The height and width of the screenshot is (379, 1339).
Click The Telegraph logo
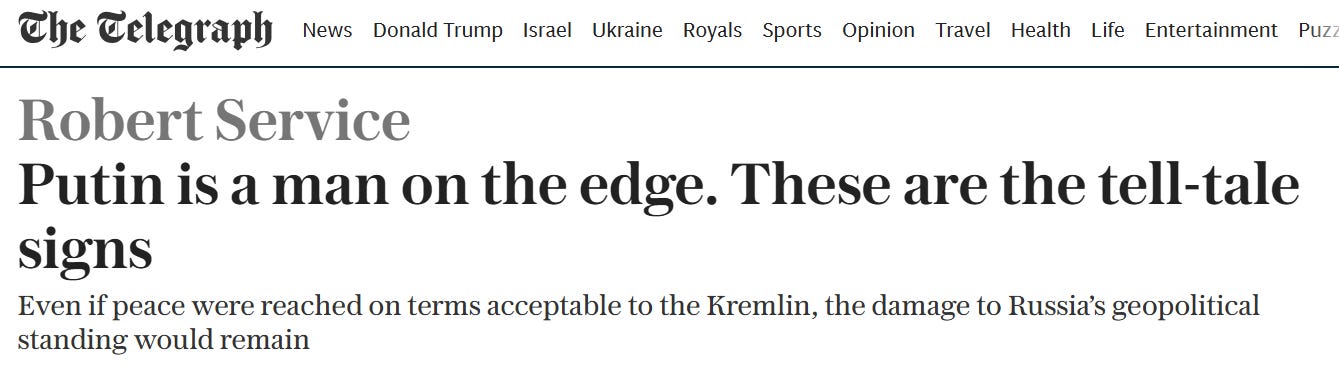(x=145, y=30)
